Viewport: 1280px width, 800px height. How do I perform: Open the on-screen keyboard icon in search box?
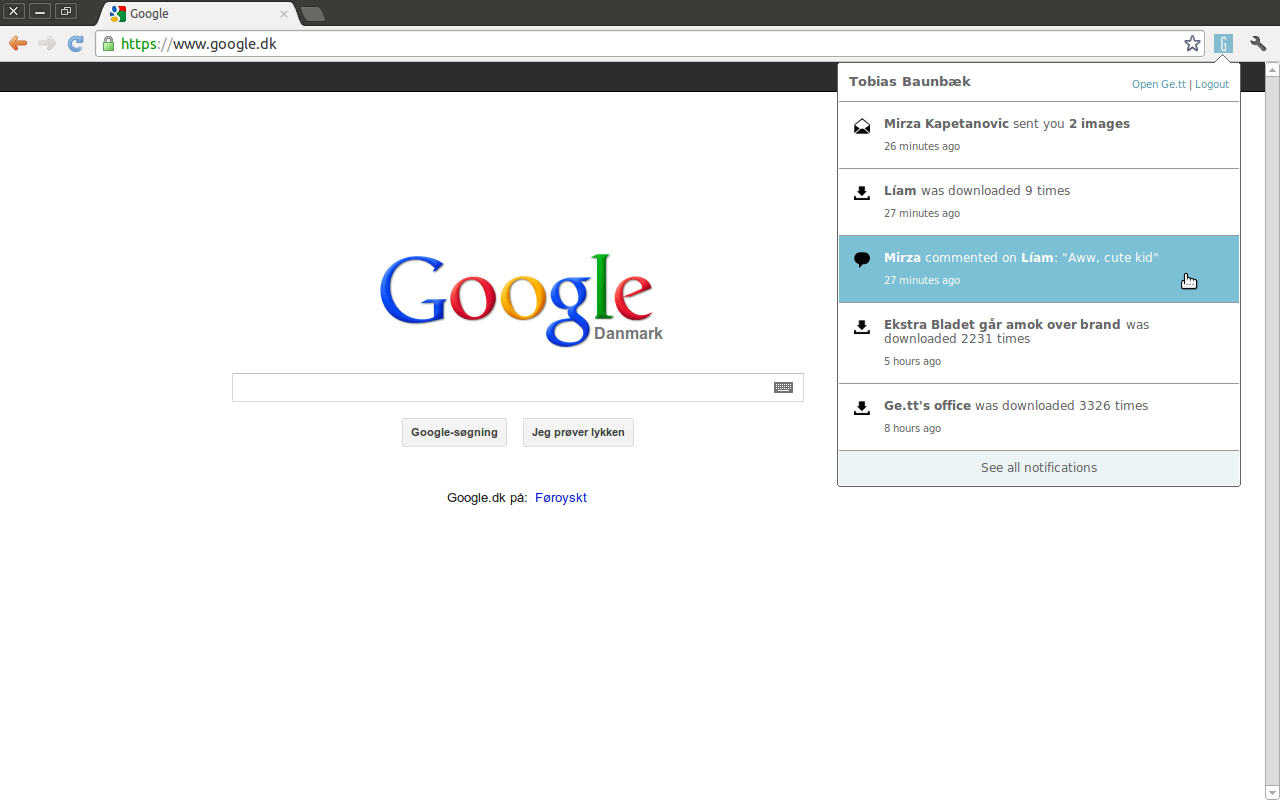pyautogui.click(x=783, y=387)
